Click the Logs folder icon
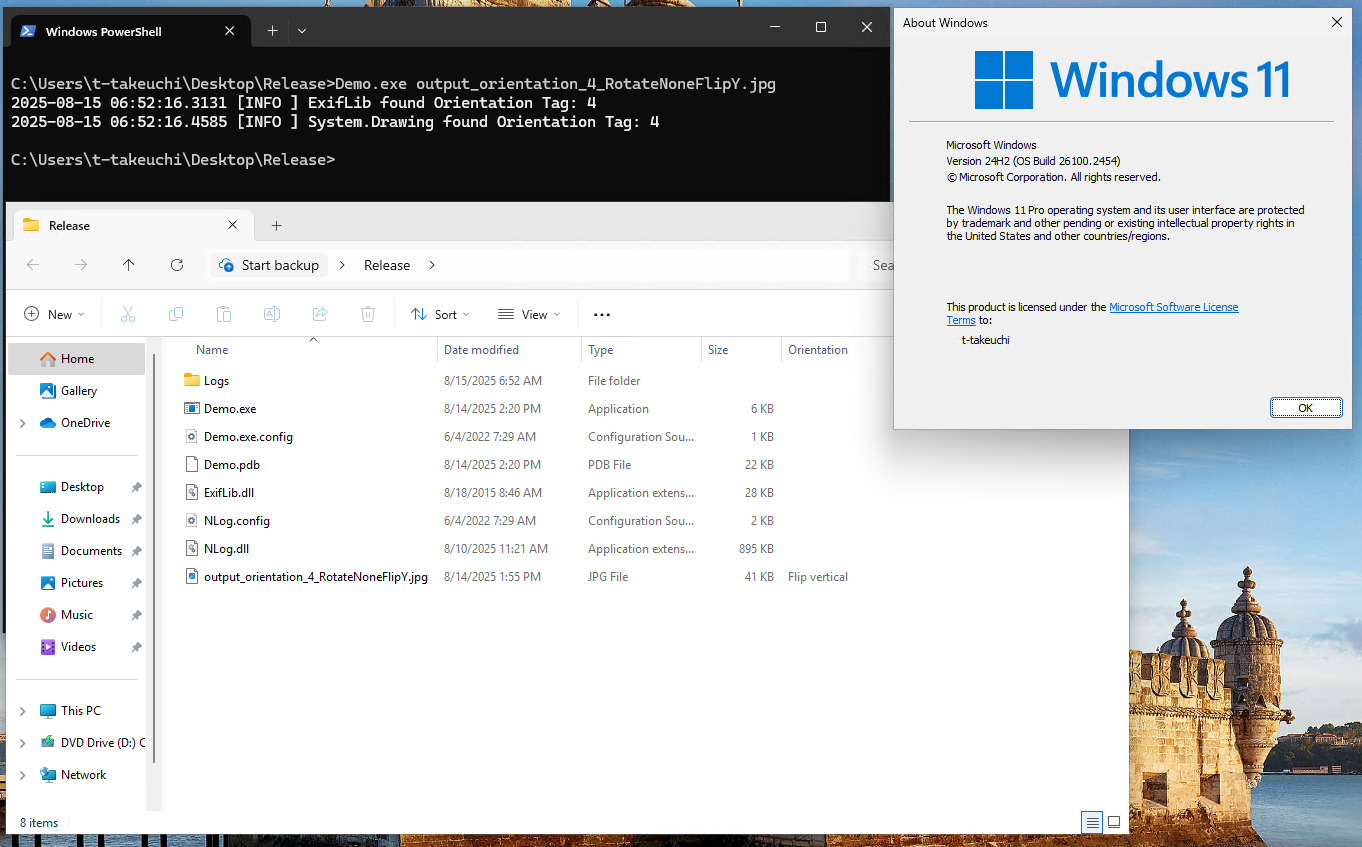 (193, 380)
